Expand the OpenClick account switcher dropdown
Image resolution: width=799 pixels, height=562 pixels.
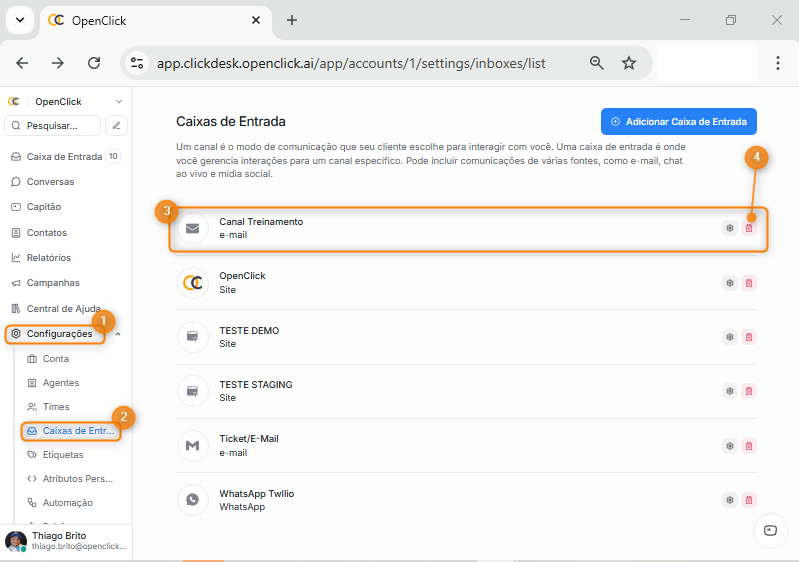coord(119,101)
